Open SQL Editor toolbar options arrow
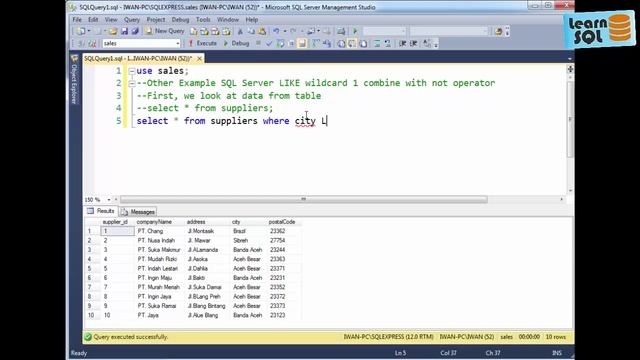This screenshot has width=640, height=360. click(x=436, y=44)
